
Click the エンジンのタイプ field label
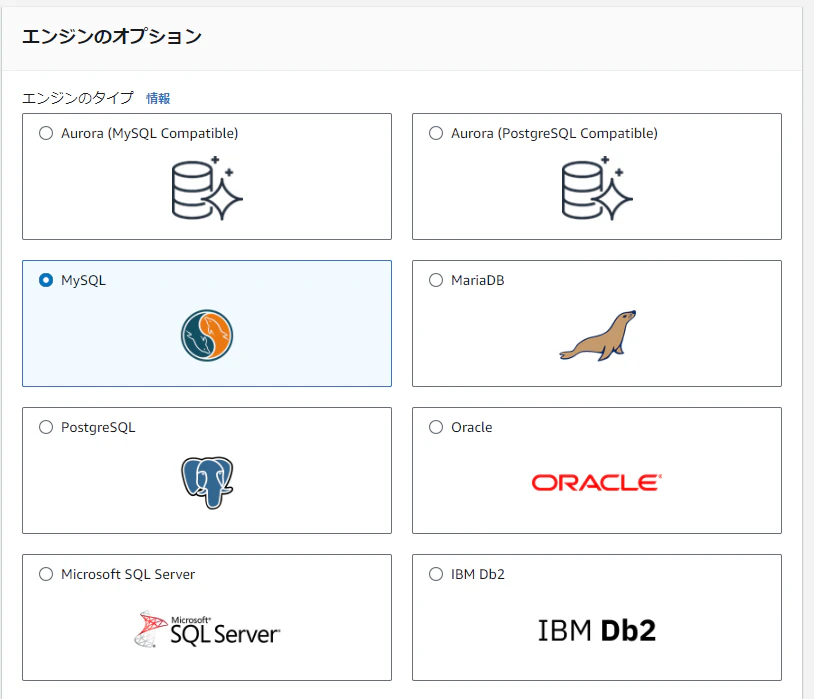[78, 98]
